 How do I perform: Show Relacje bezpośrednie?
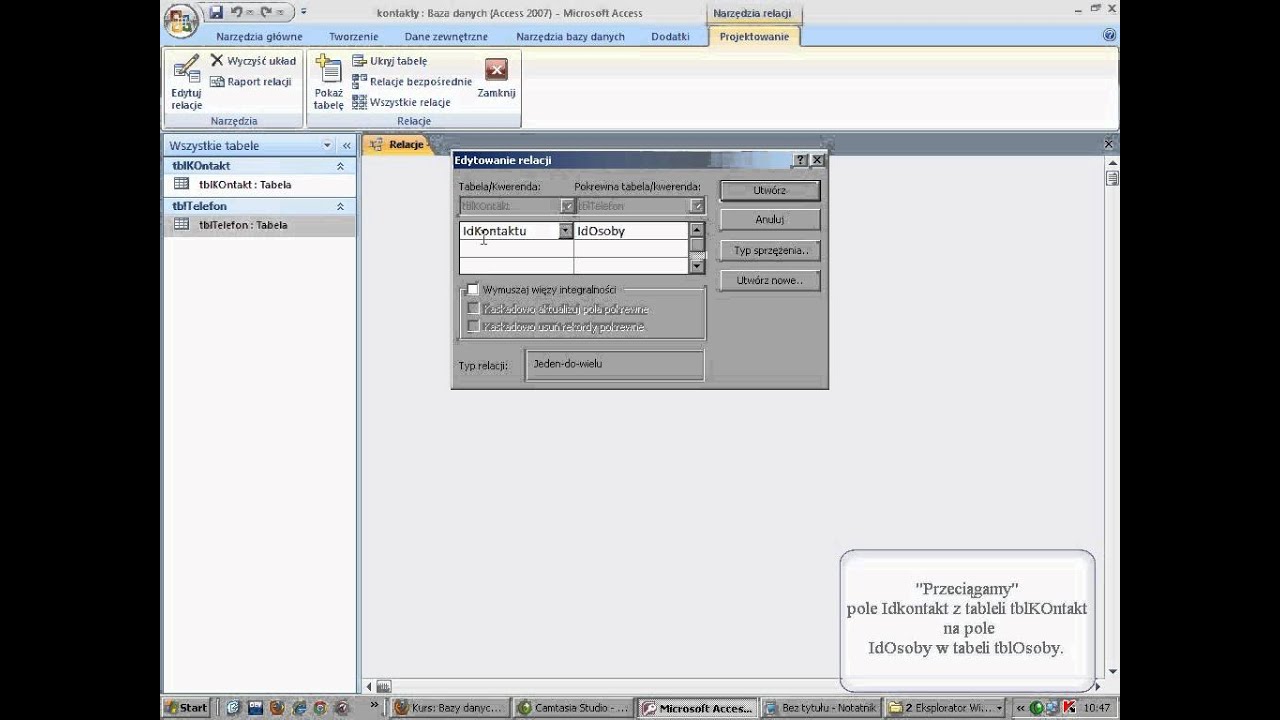pyautogui.click(x=412, y=82)
